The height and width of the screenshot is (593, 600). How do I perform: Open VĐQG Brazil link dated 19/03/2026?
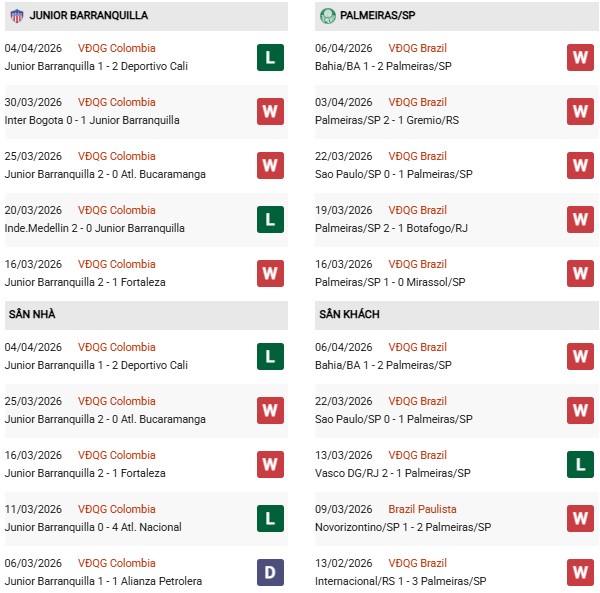point(419,210)
